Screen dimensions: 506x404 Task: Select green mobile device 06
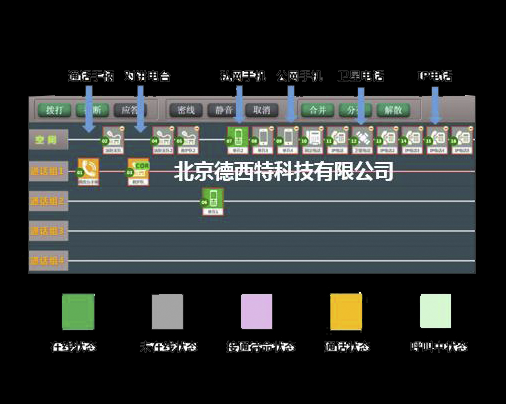213,202
